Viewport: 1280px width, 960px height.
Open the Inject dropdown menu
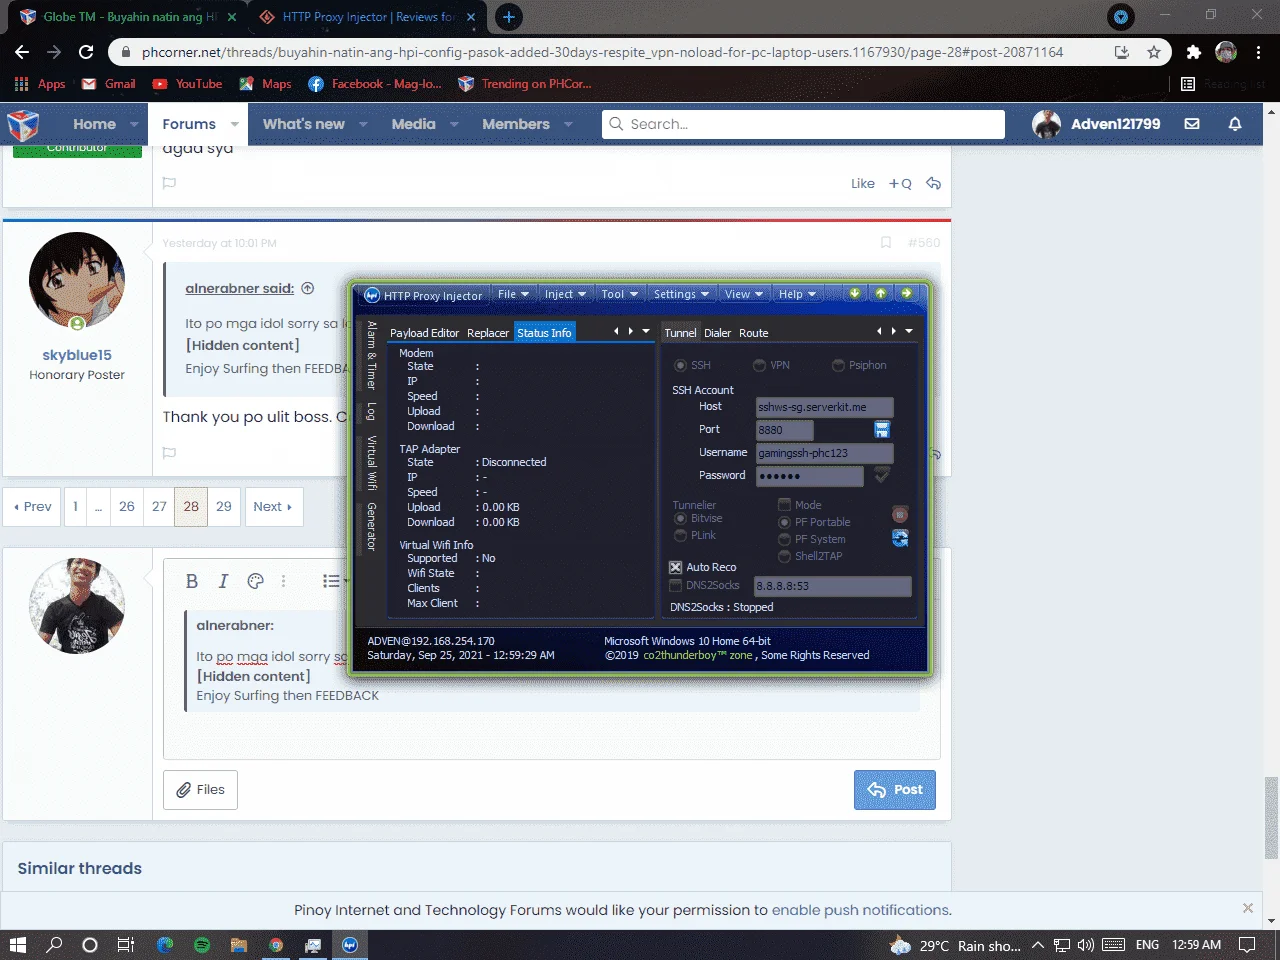point(565,294)
